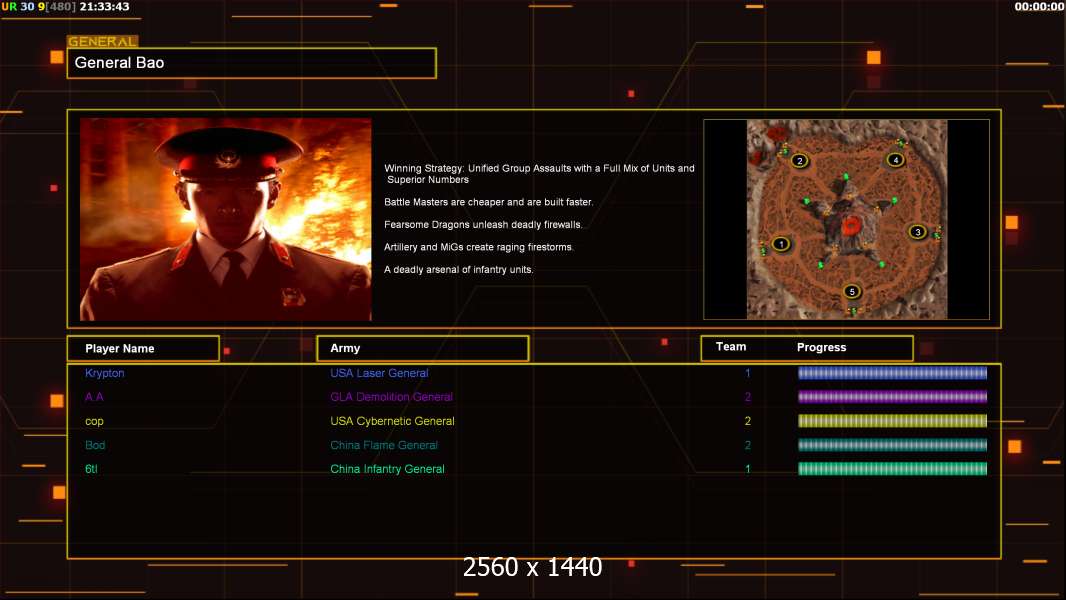The width and height of the screenshot is (1066, 600).
Task: Select start position marker 4 on the map
Action: (x=895, y=160)
